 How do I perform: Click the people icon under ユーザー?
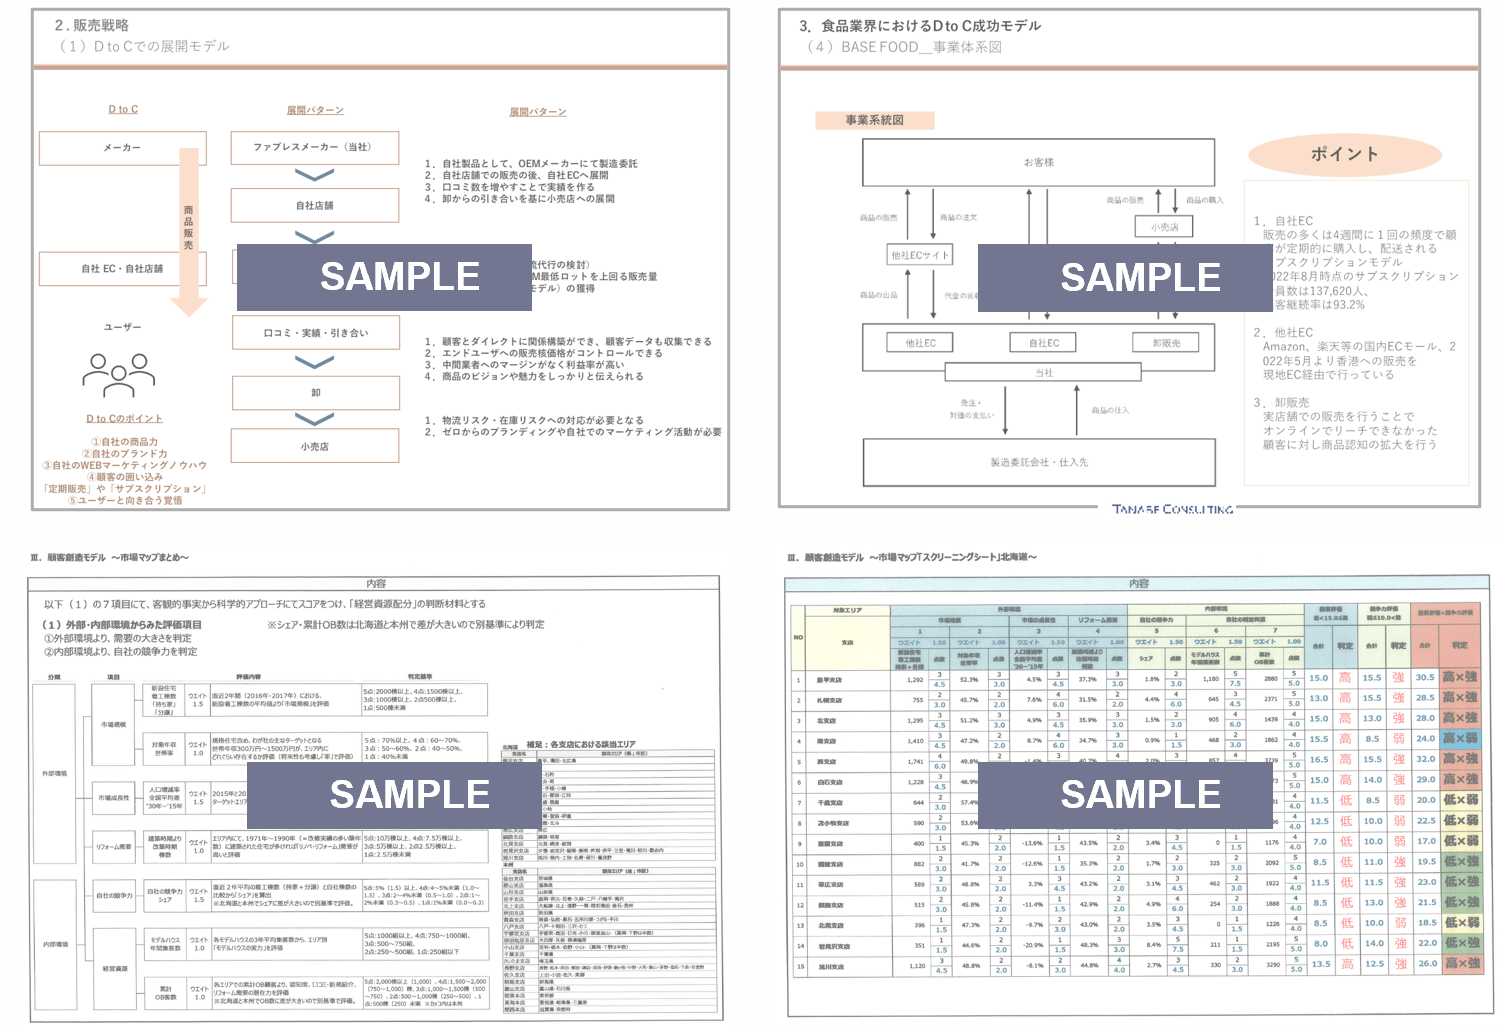[119, 374]
